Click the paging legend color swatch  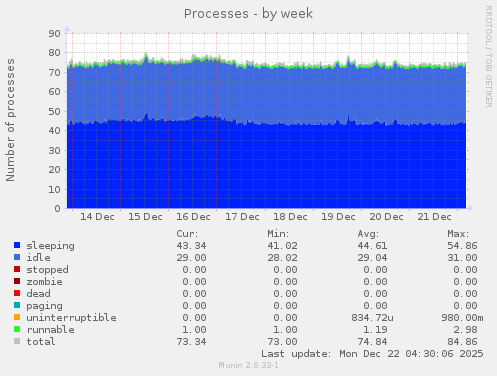[17, 305]
